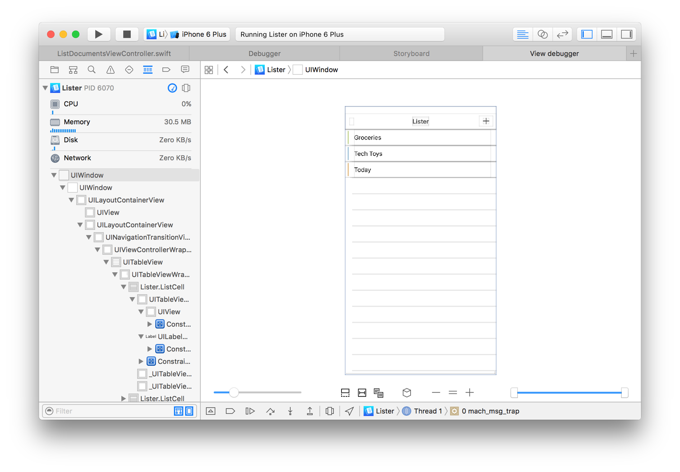
Task: Switch to ListDocumentsViewController.swift tab
Action: [114, 53]
